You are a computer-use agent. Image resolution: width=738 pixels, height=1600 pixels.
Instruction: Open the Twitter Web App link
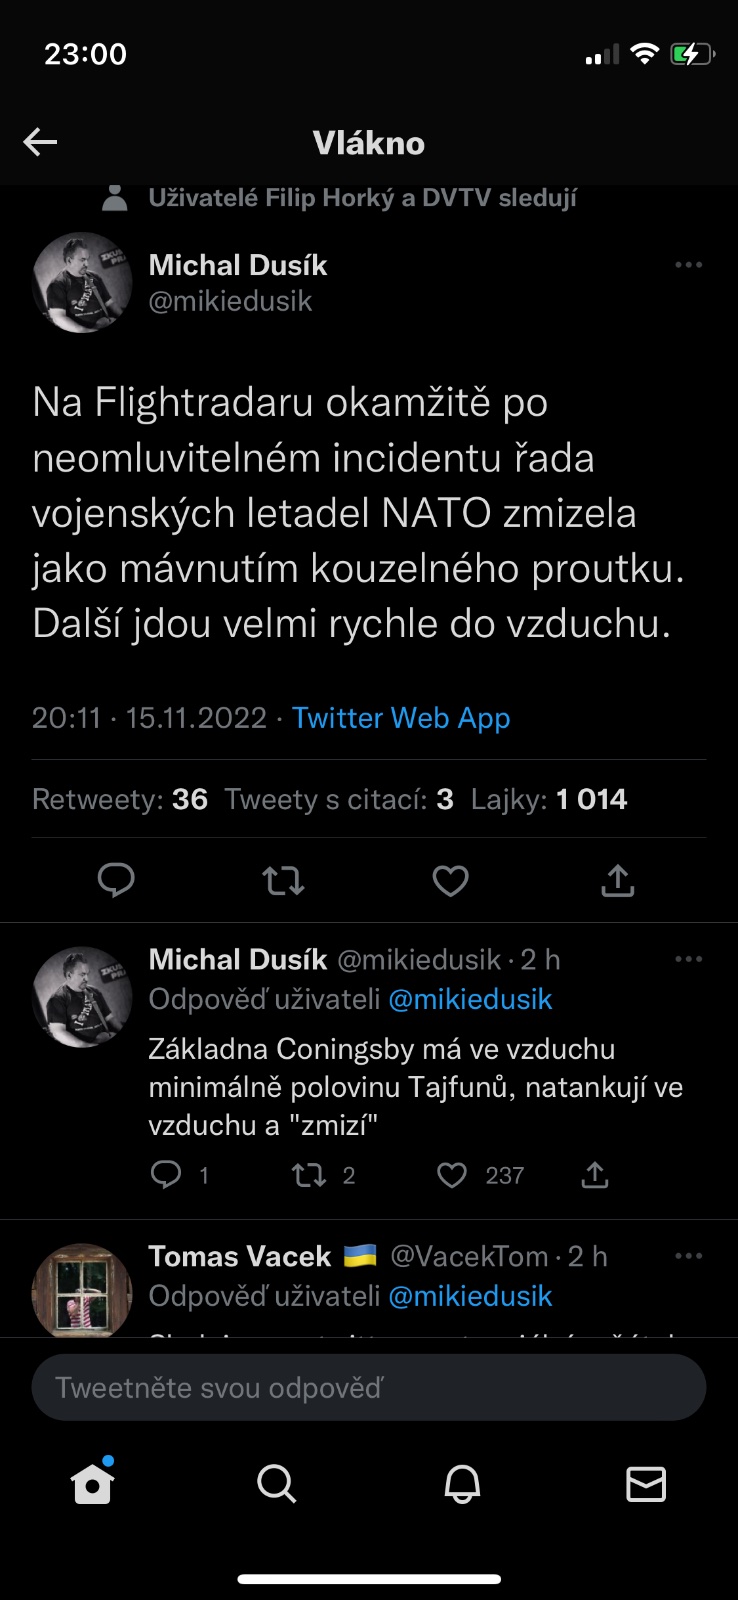click(401, 718)
